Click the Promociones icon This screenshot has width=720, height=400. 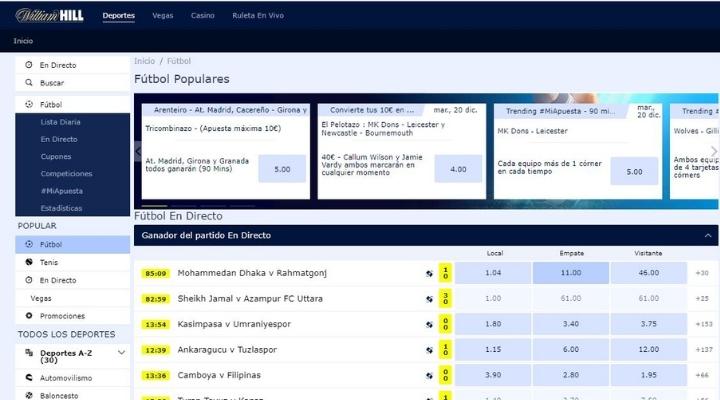(28, 316)
